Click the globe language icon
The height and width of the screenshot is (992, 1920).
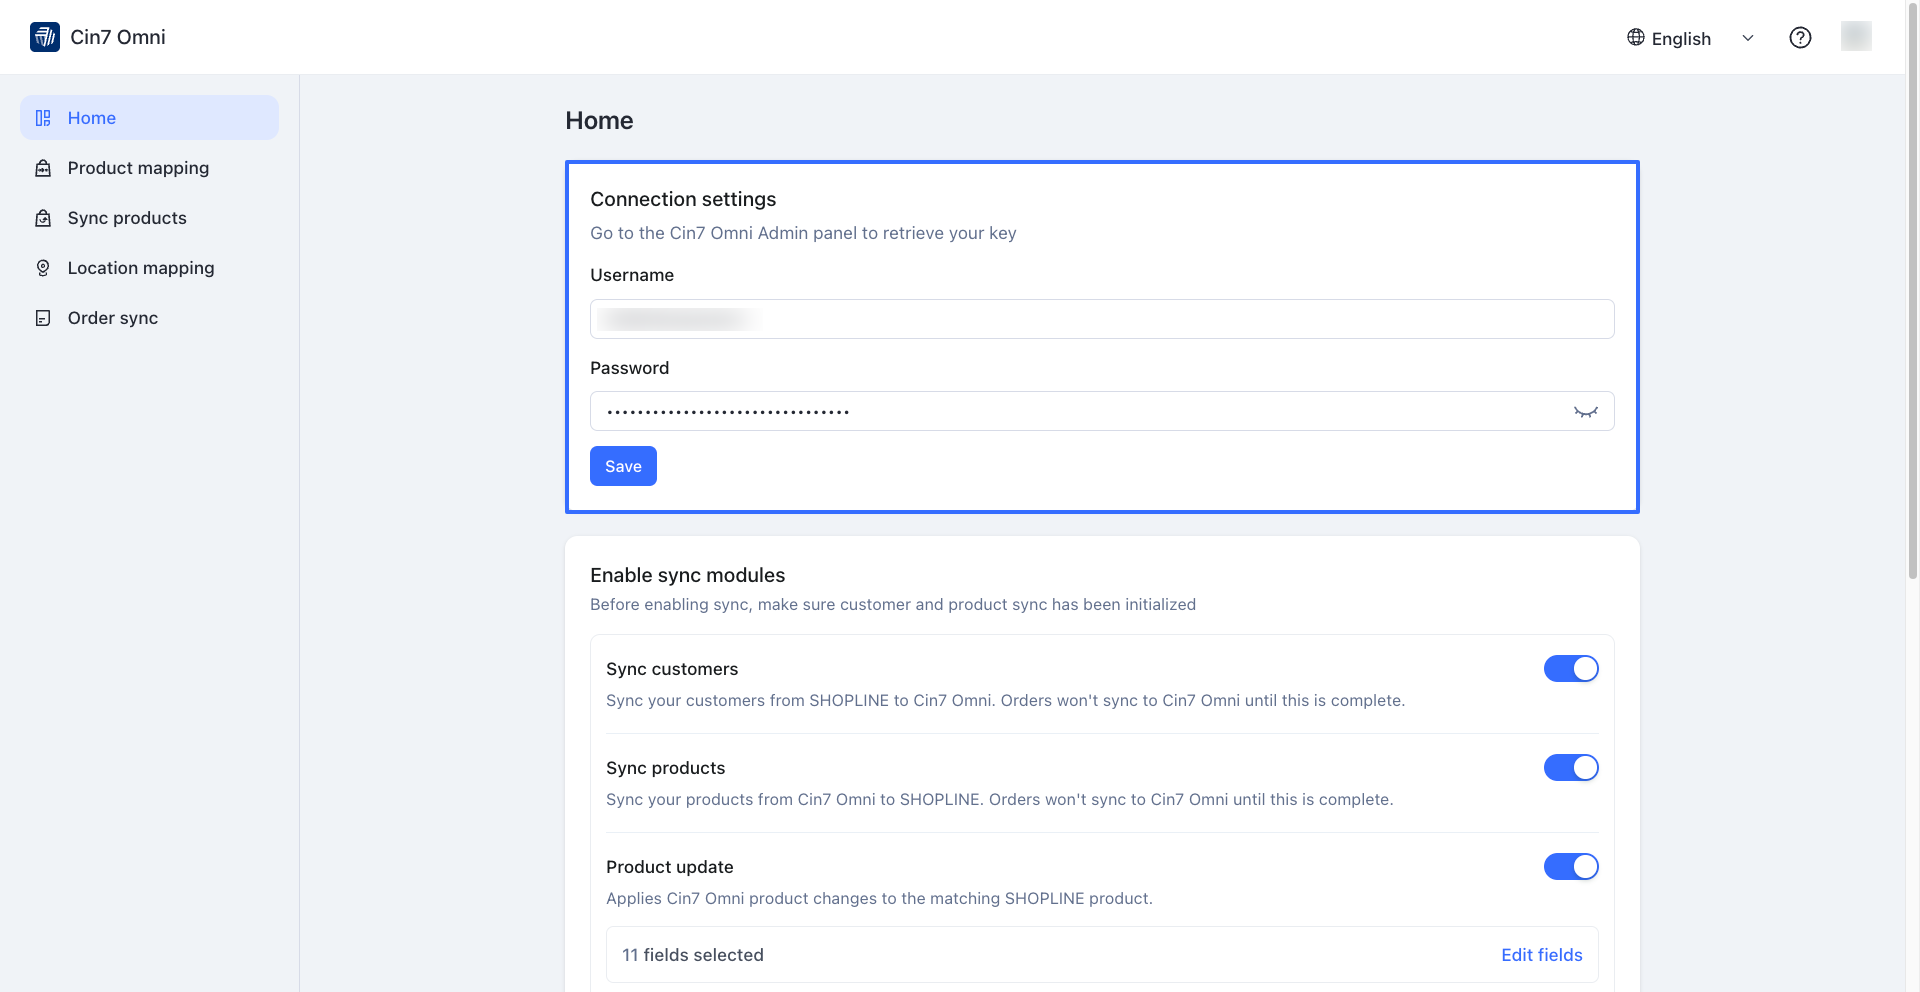(1636, 37)
